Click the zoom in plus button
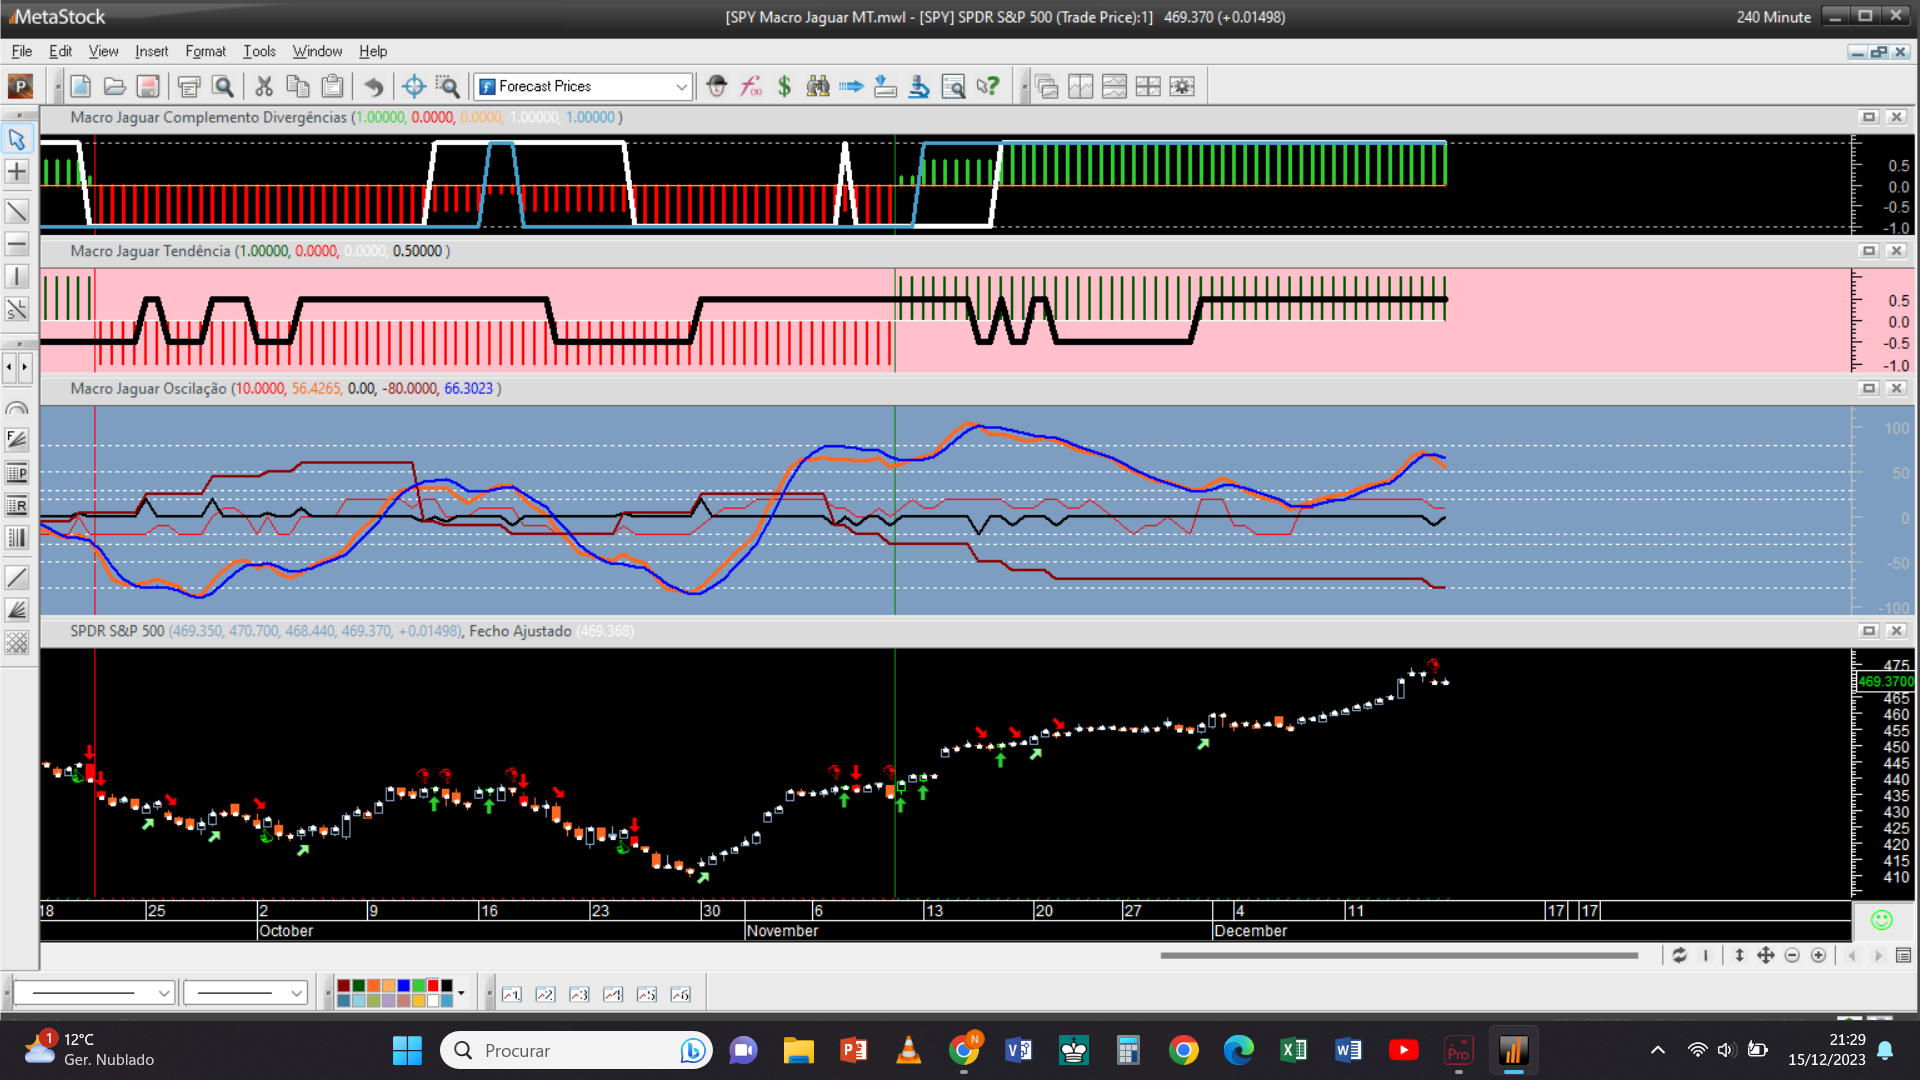This screenshot has width=1920, height=1080. point(1818,956)
